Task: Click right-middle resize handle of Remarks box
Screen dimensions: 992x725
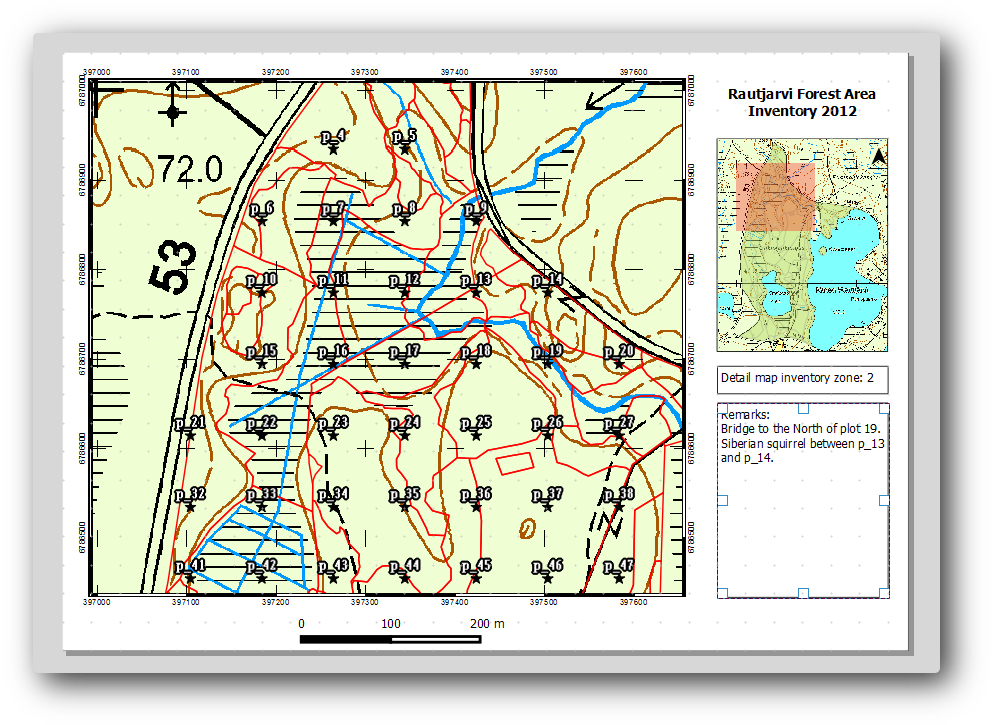Action: 884,500
